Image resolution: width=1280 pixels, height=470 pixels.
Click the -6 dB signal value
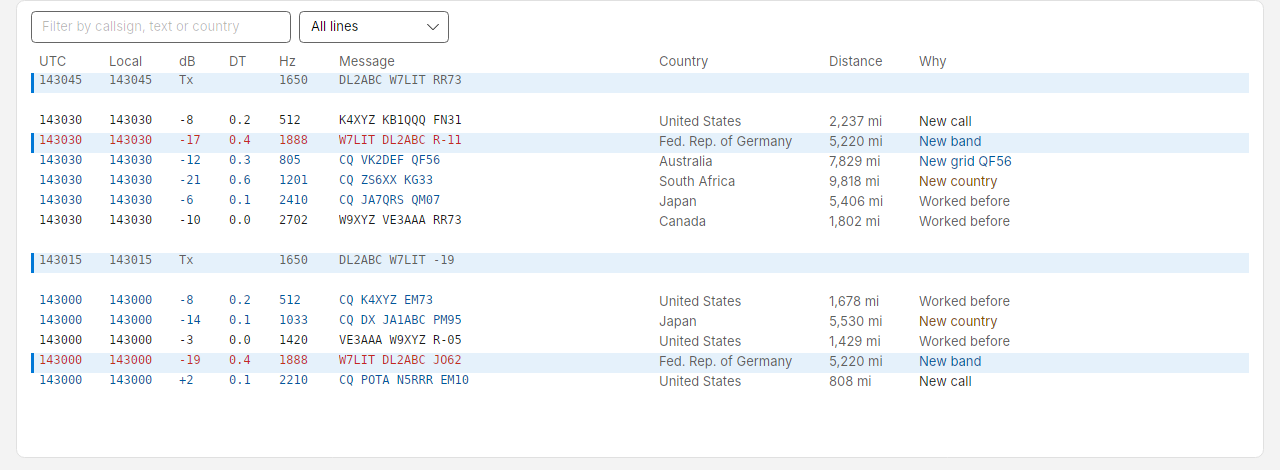[186, 200]
